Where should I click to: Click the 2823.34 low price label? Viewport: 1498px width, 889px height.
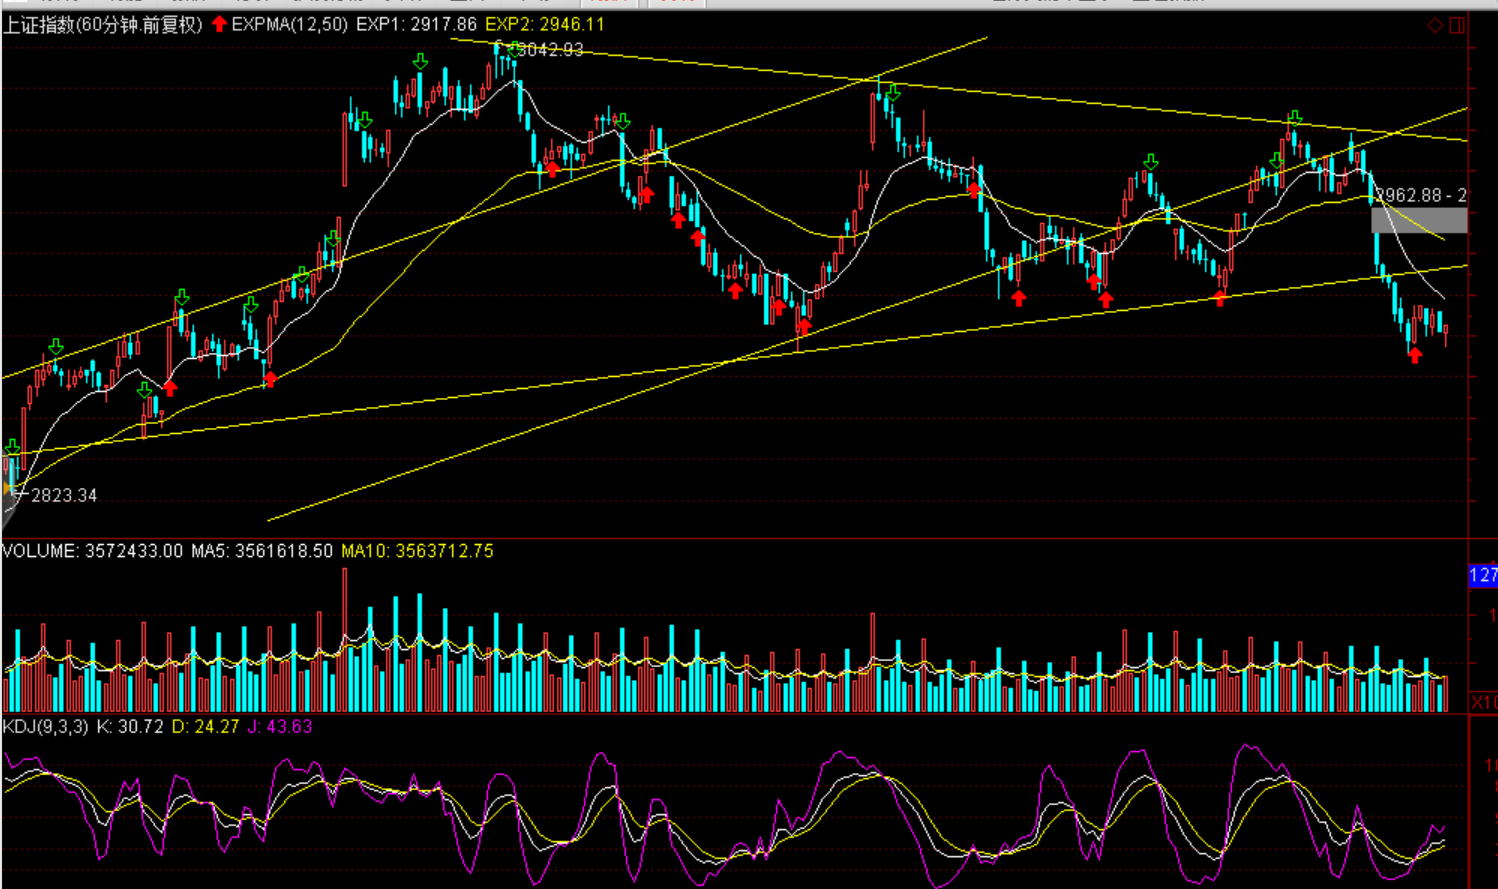pyautogui.click(x=64, y=495)
